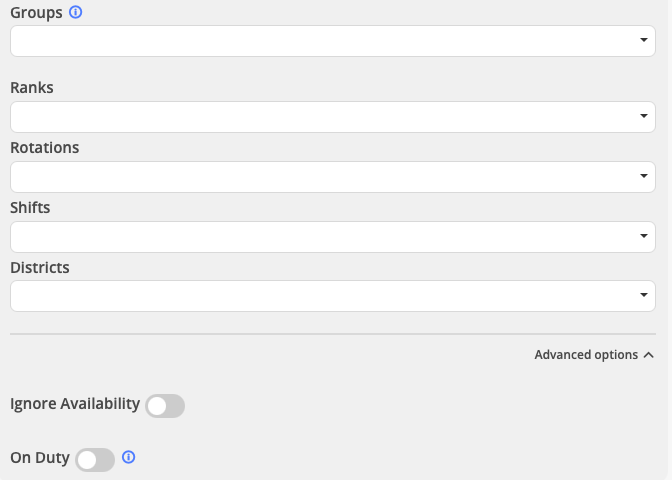Click the Groups field label
The image size is (672, 480).
pyautogui.click(x=36, y=13)
